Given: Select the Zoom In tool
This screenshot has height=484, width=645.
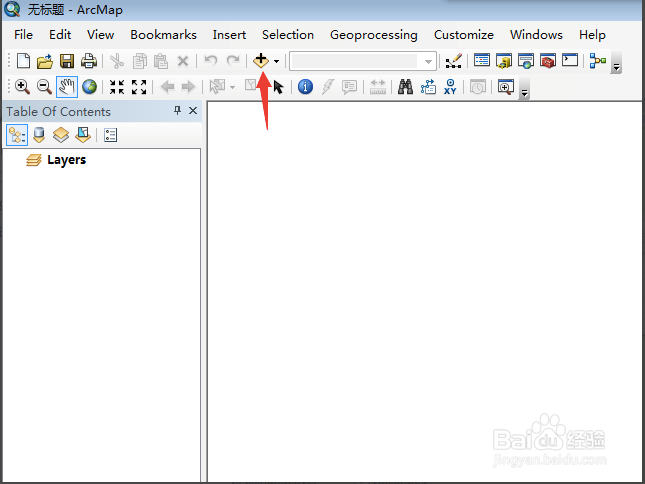Looking at the screenshot, I should pos(22,87).
